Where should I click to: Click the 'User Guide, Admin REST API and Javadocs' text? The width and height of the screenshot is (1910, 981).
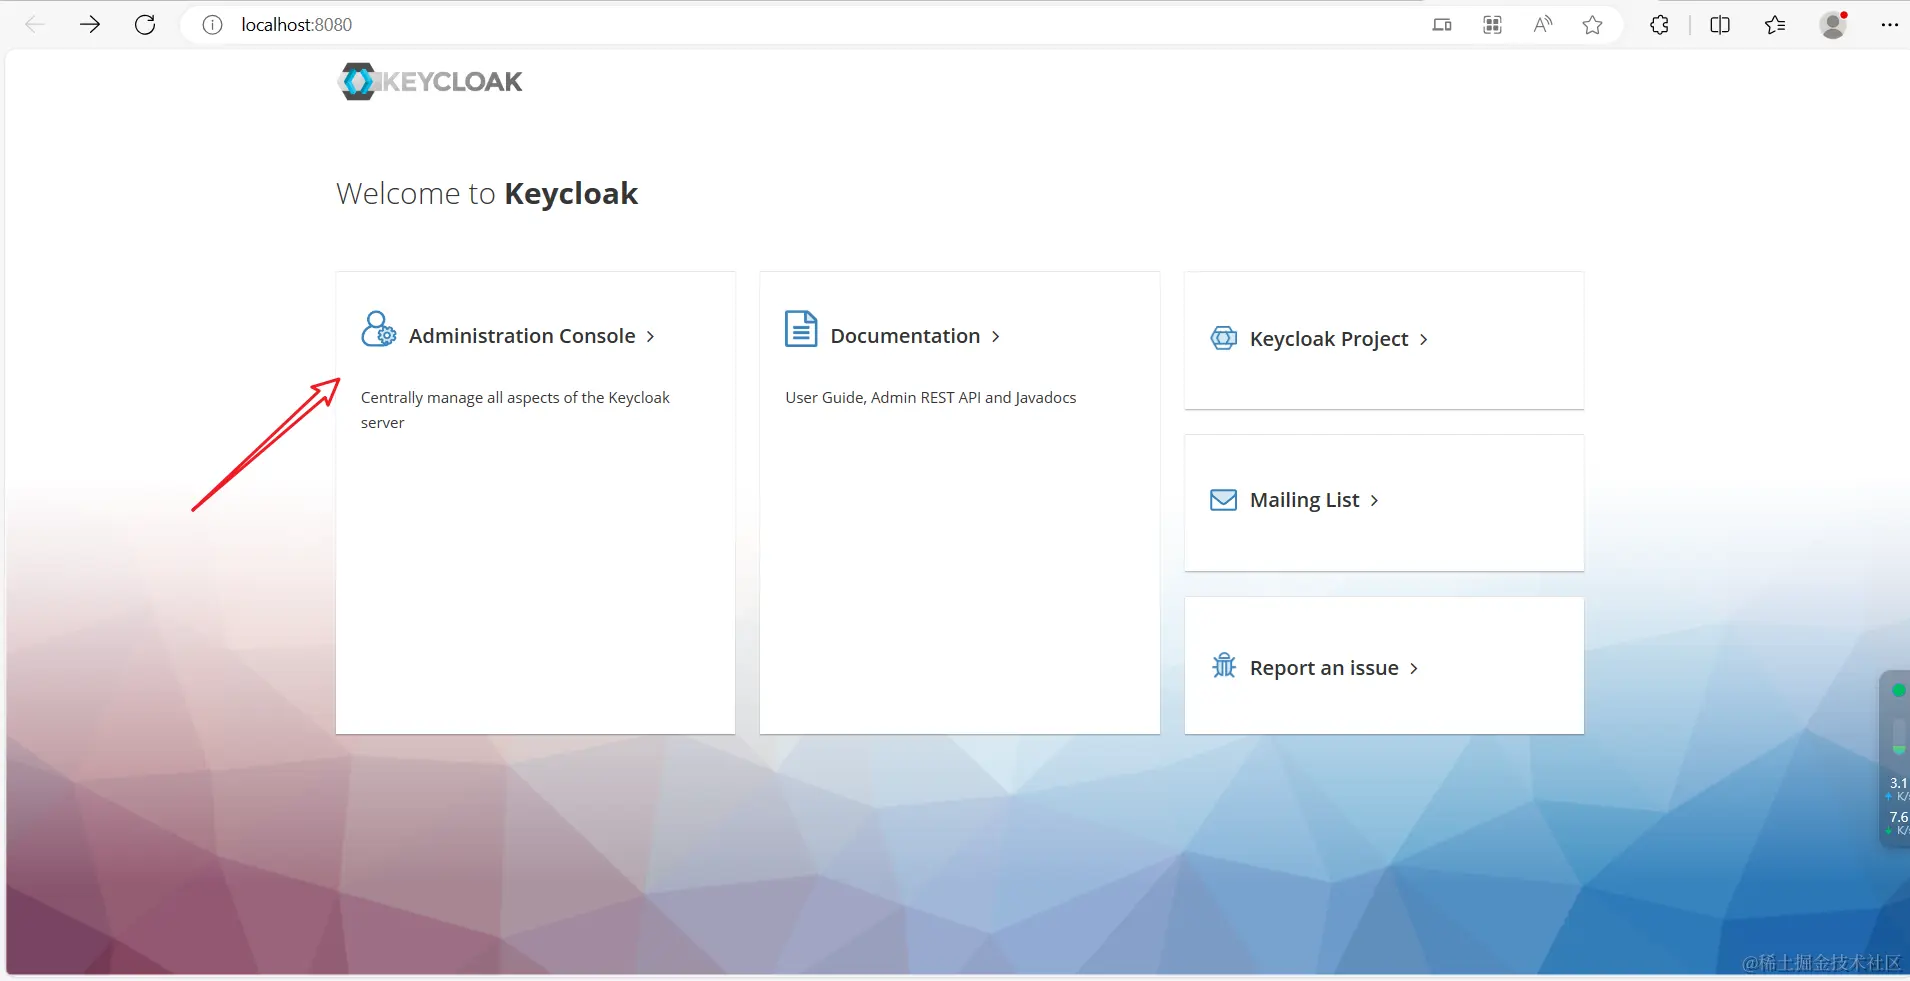(x=931, y=398)
